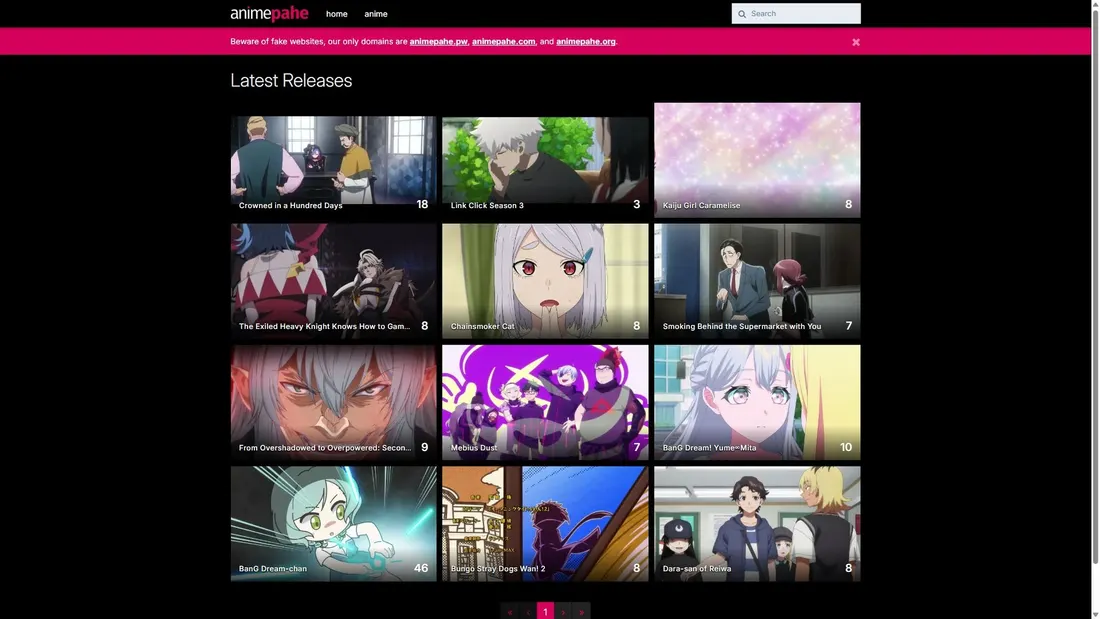Click the 'Link Click Season 3' title
The height and width of the screenshot is (619, 1100).
(x=487, y=206)
